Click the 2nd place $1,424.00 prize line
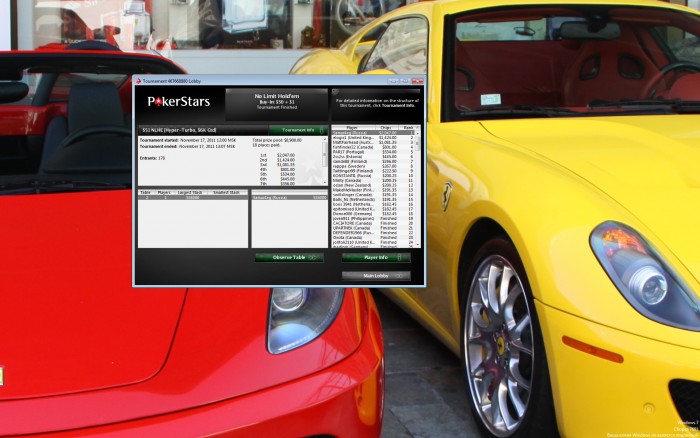700x438 pixels. pyautogui.click(x=277, y=160)
